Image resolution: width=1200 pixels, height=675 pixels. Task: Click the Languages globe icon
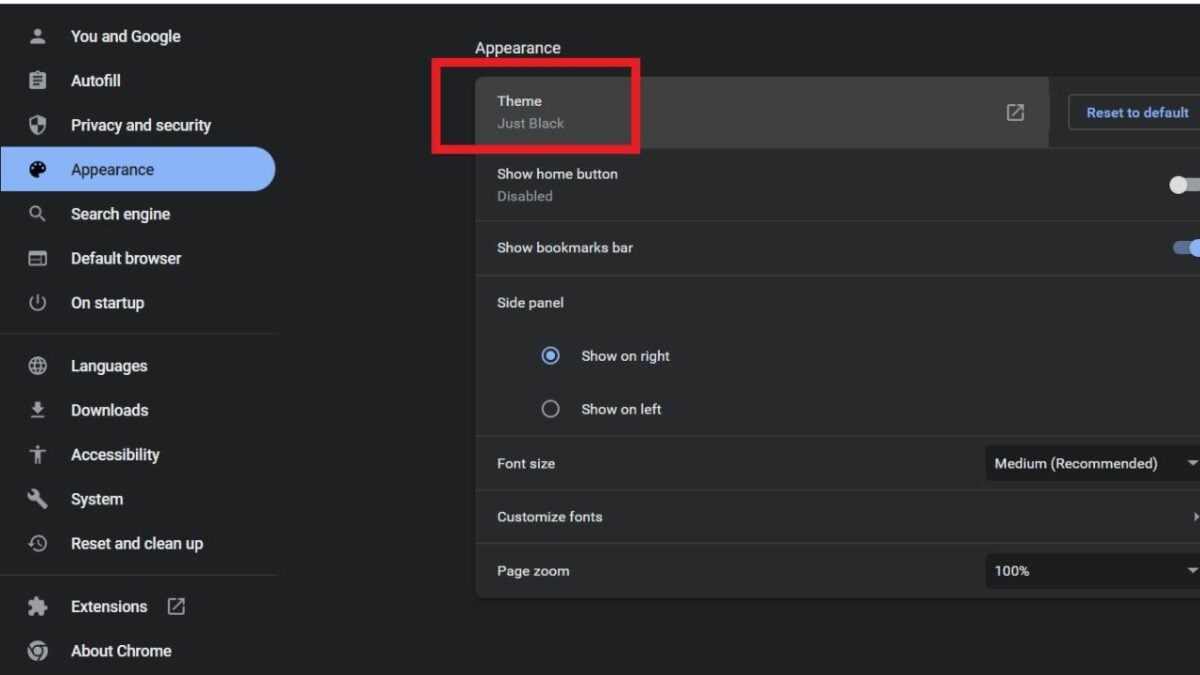[x=37, y=365]
